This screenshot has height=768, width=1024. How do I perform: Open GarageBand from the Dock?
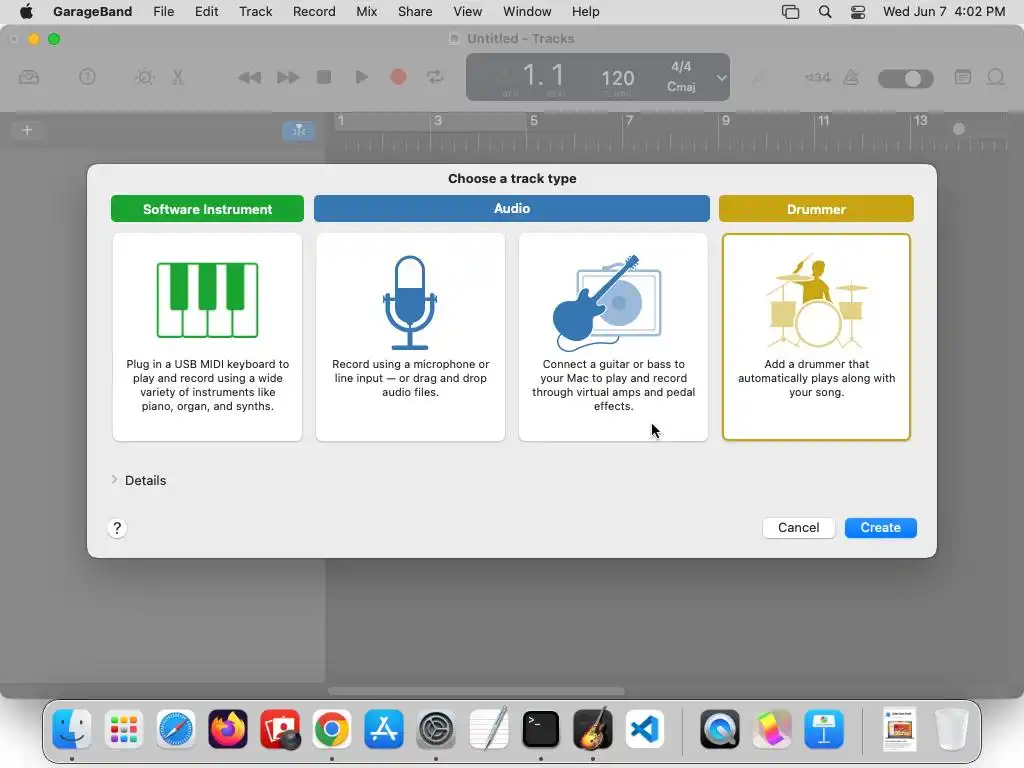(593, 728)
